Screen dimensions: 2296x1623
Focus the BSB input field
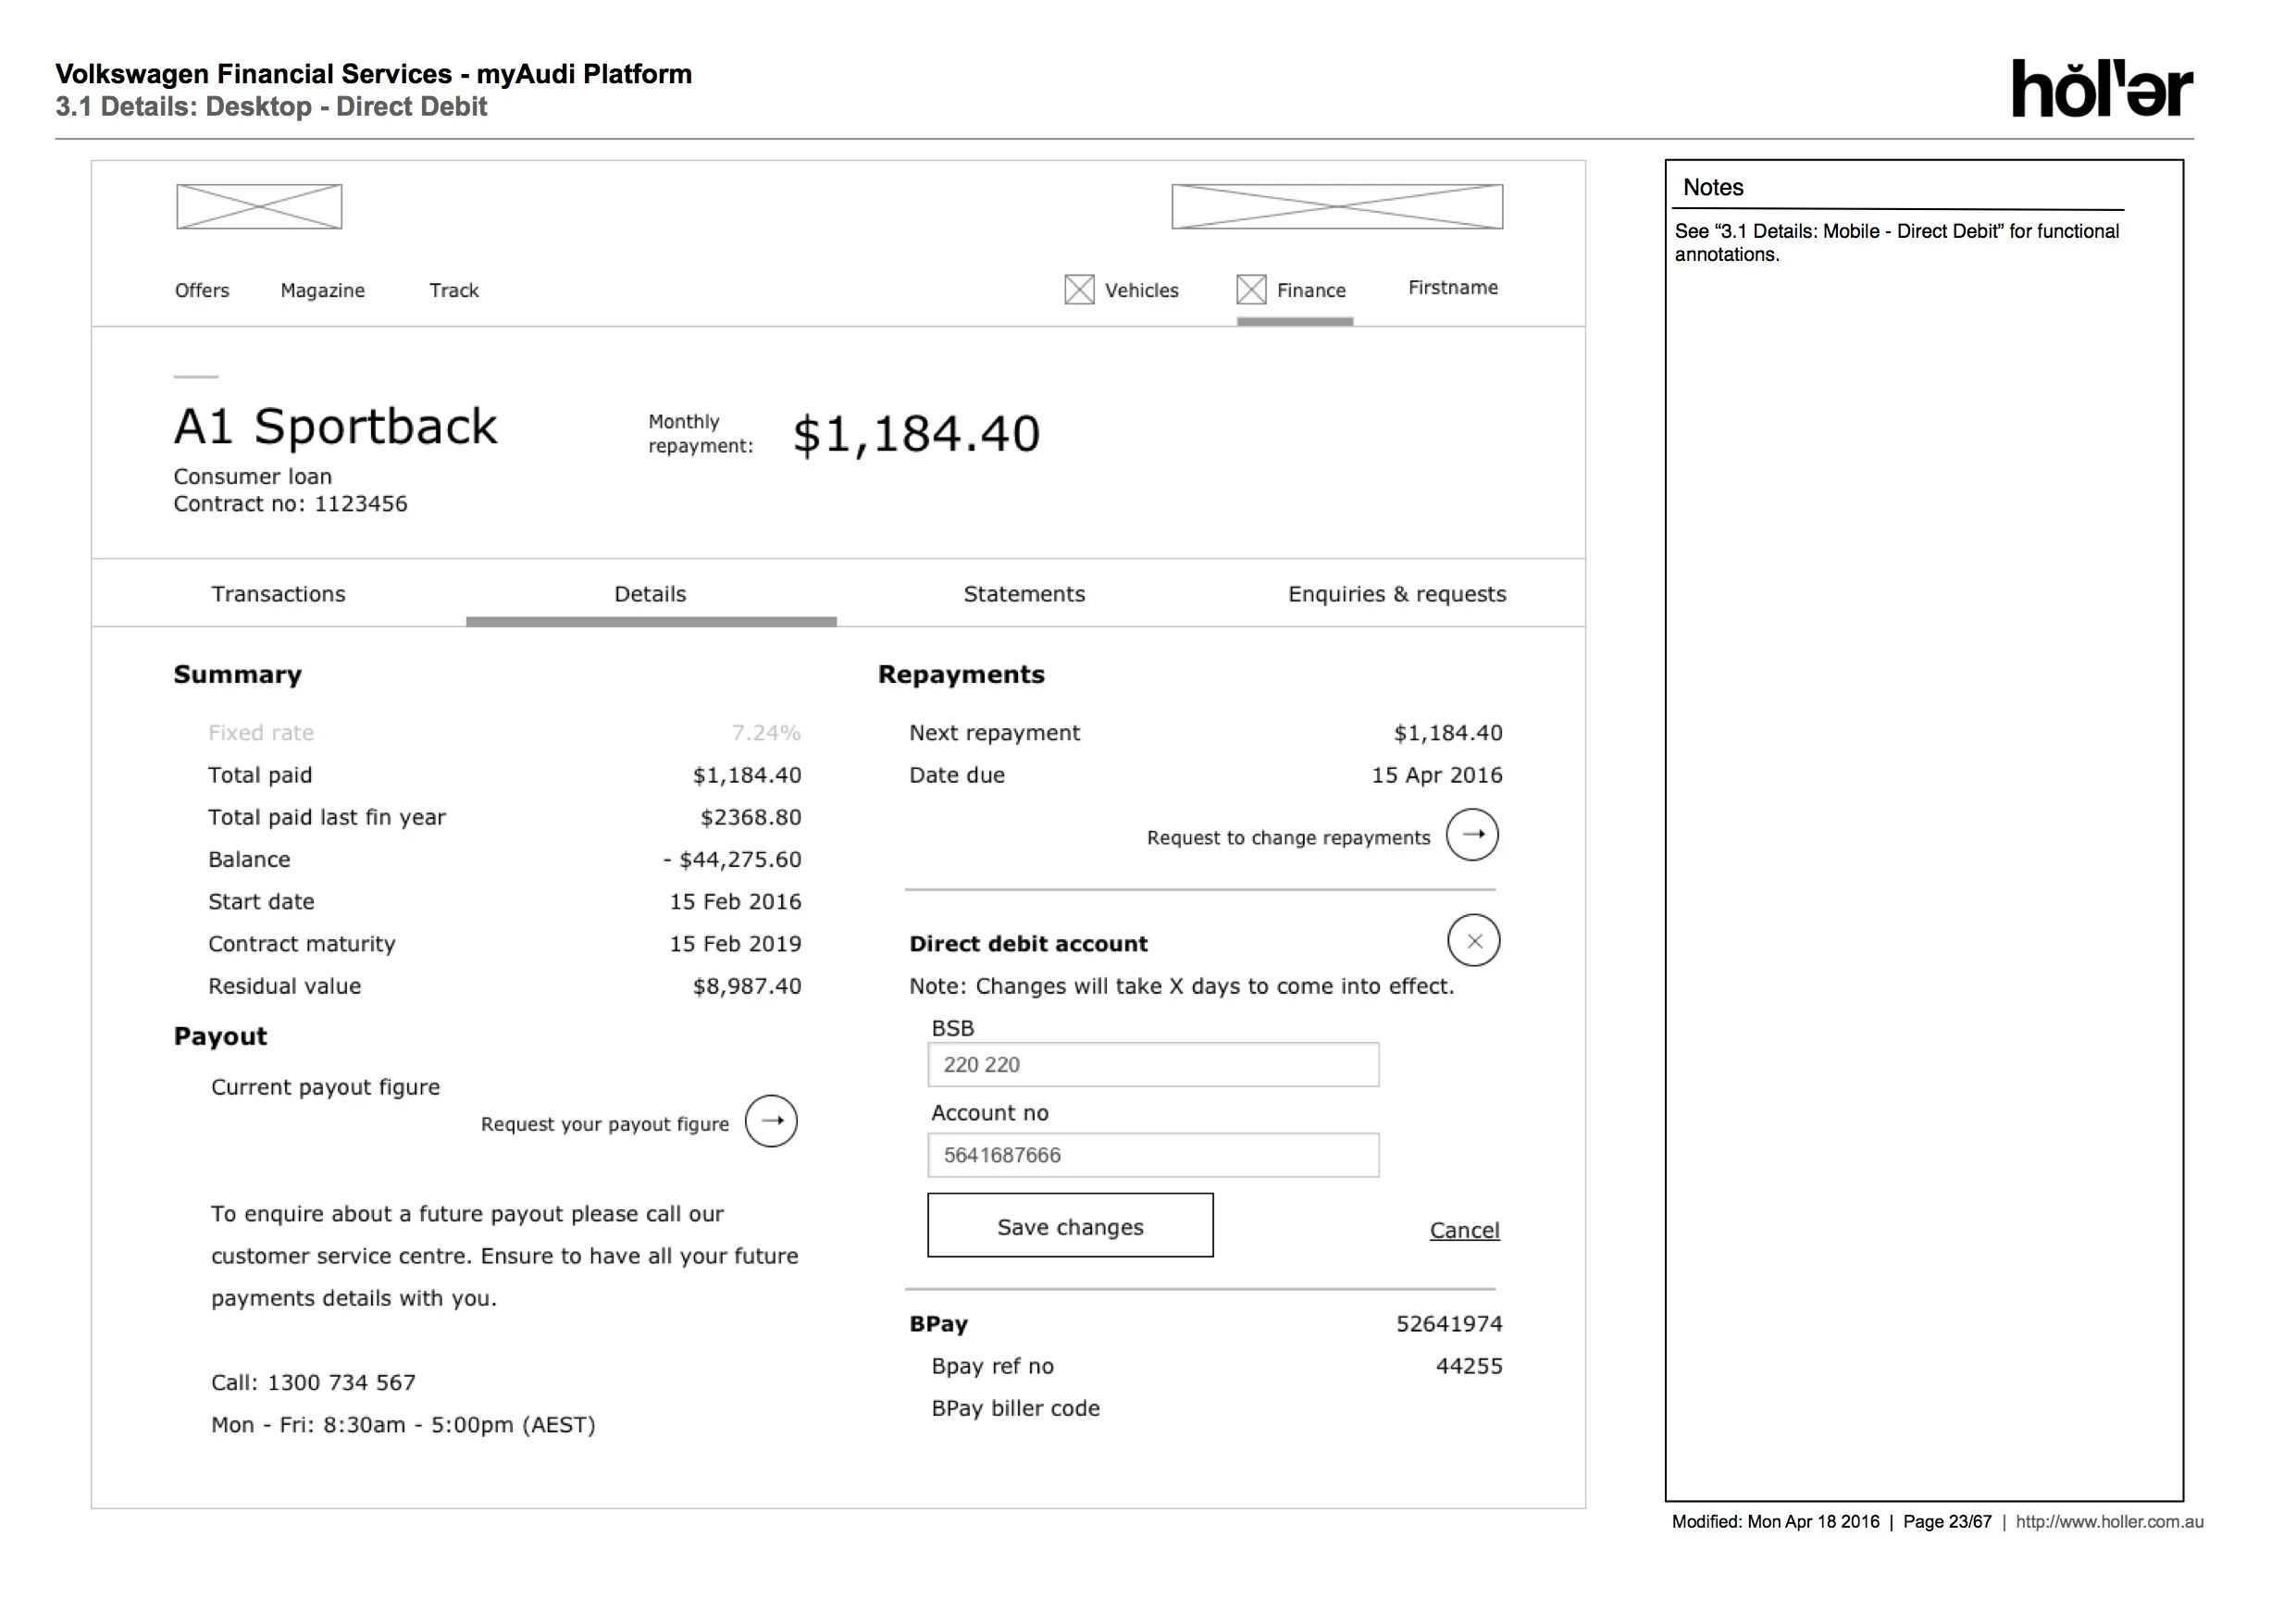coord(1153,1065)
